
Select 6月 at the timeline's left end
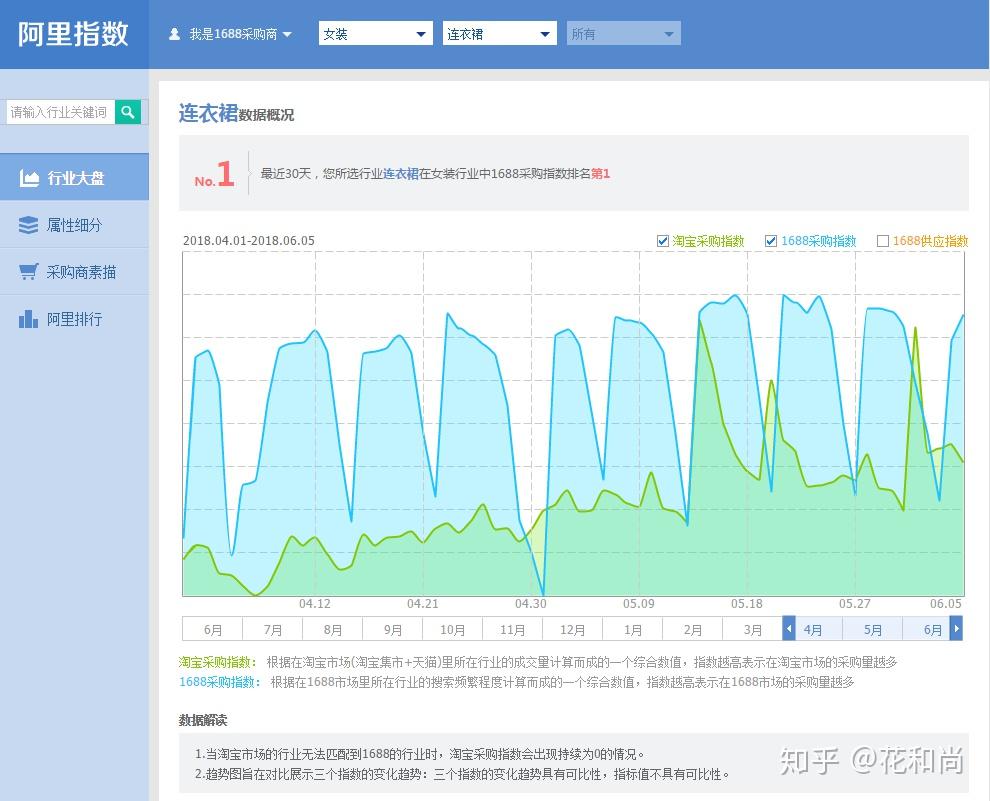coord(213,630)
